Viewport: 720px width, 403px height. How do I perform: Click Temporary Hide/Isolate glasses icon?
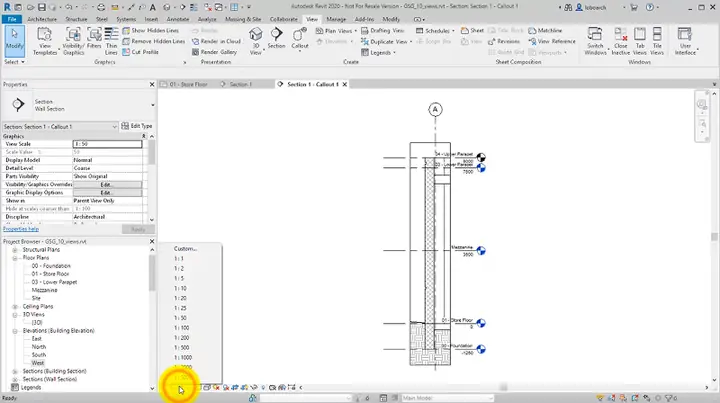pos(254,387)
